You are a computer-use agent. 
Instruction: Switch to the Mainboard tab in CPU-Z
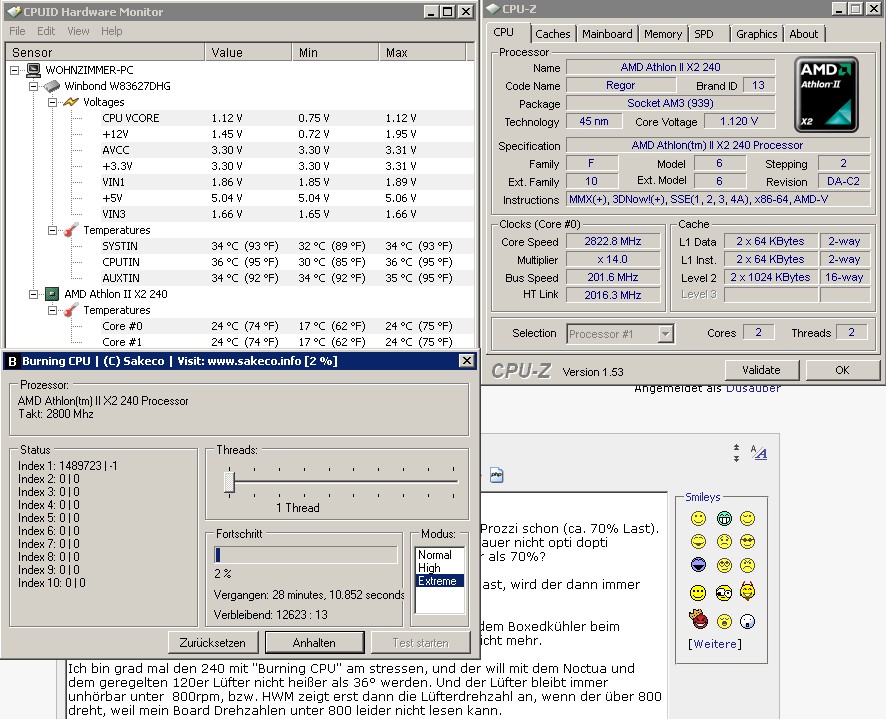[x=607, y=34]
